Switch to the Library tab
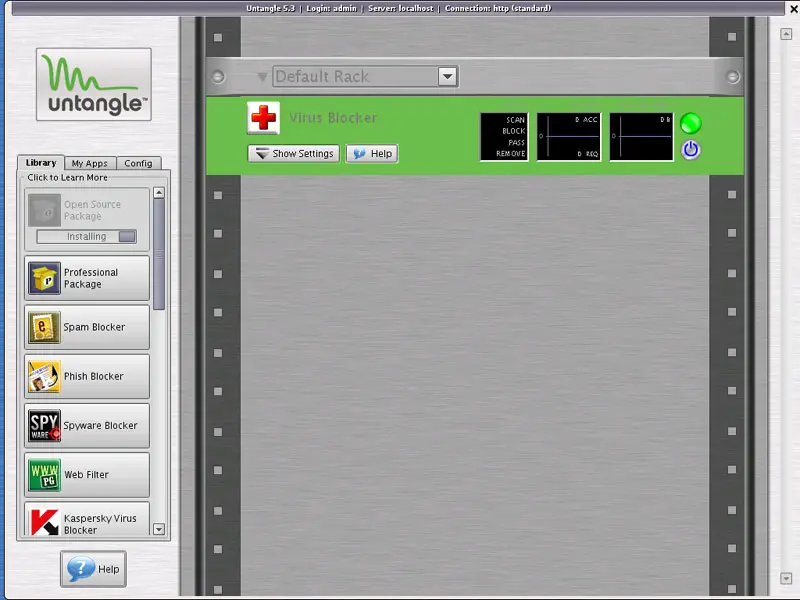 (x=41, y=163)
